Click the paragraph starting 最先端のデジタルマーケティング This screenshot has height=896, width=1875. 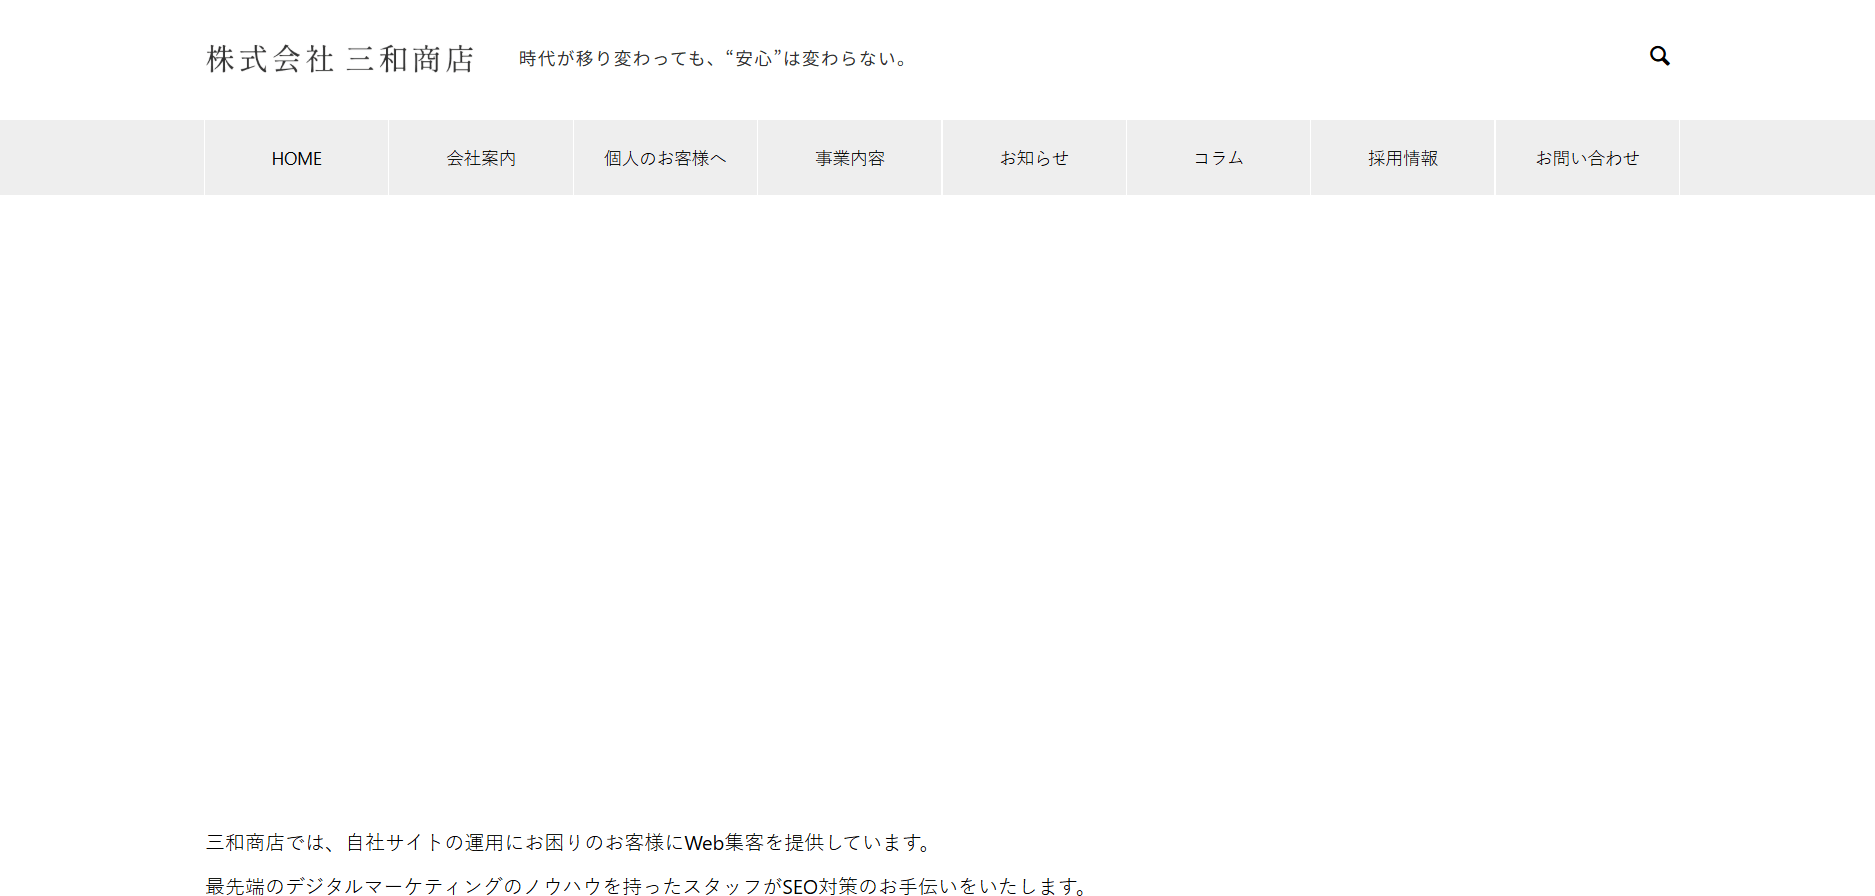pyautogui.click(x=647, y=886)
